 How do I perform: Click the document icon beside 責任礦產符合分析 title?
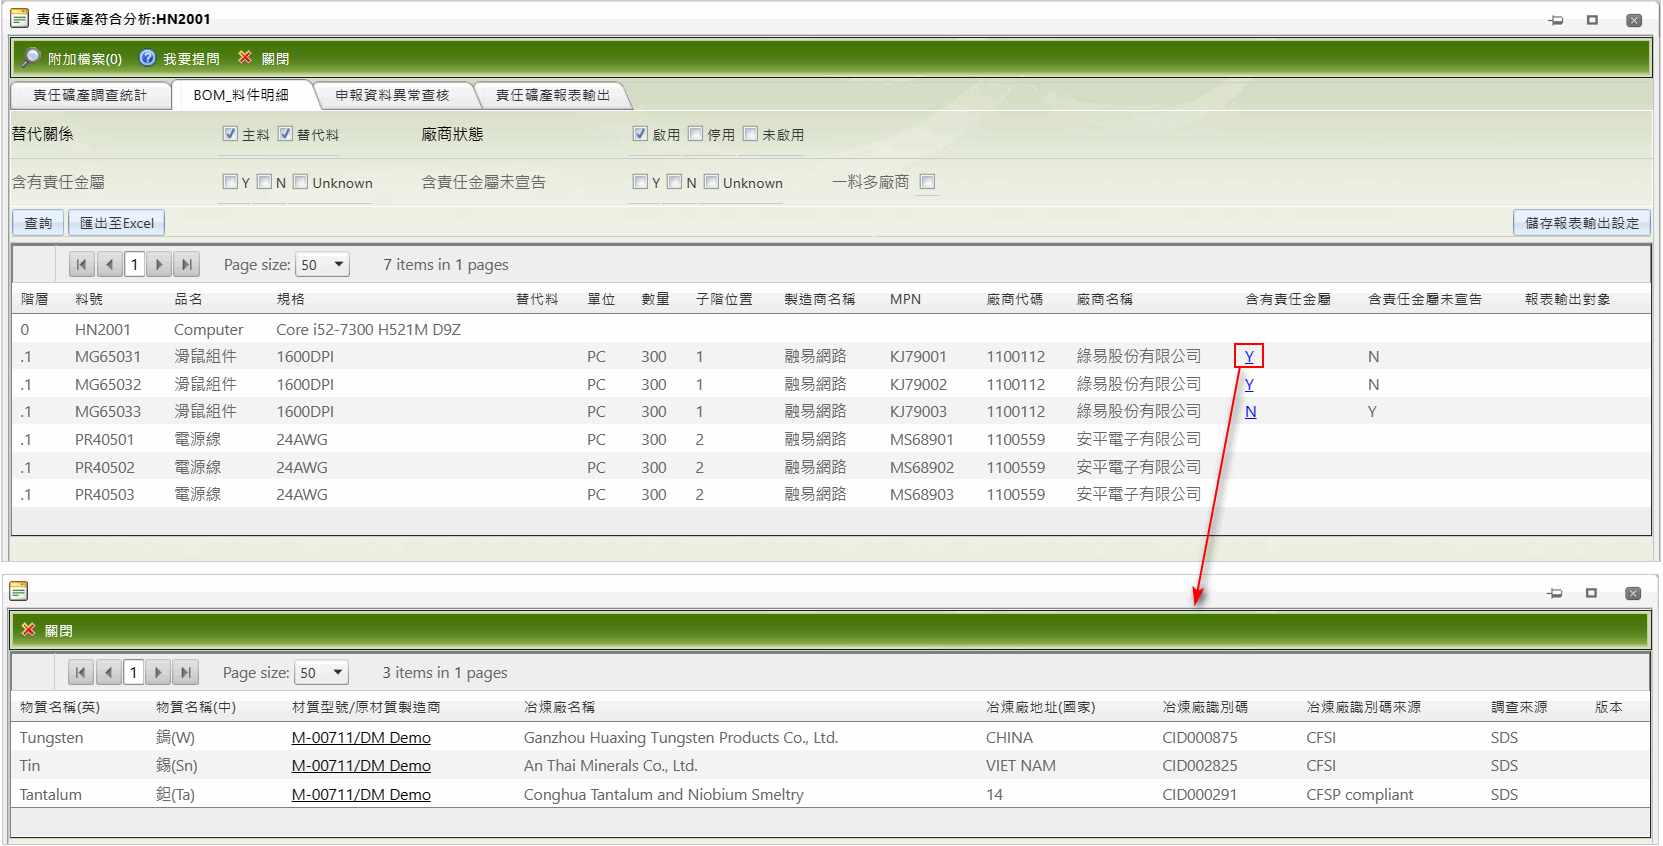pos(19,18)
